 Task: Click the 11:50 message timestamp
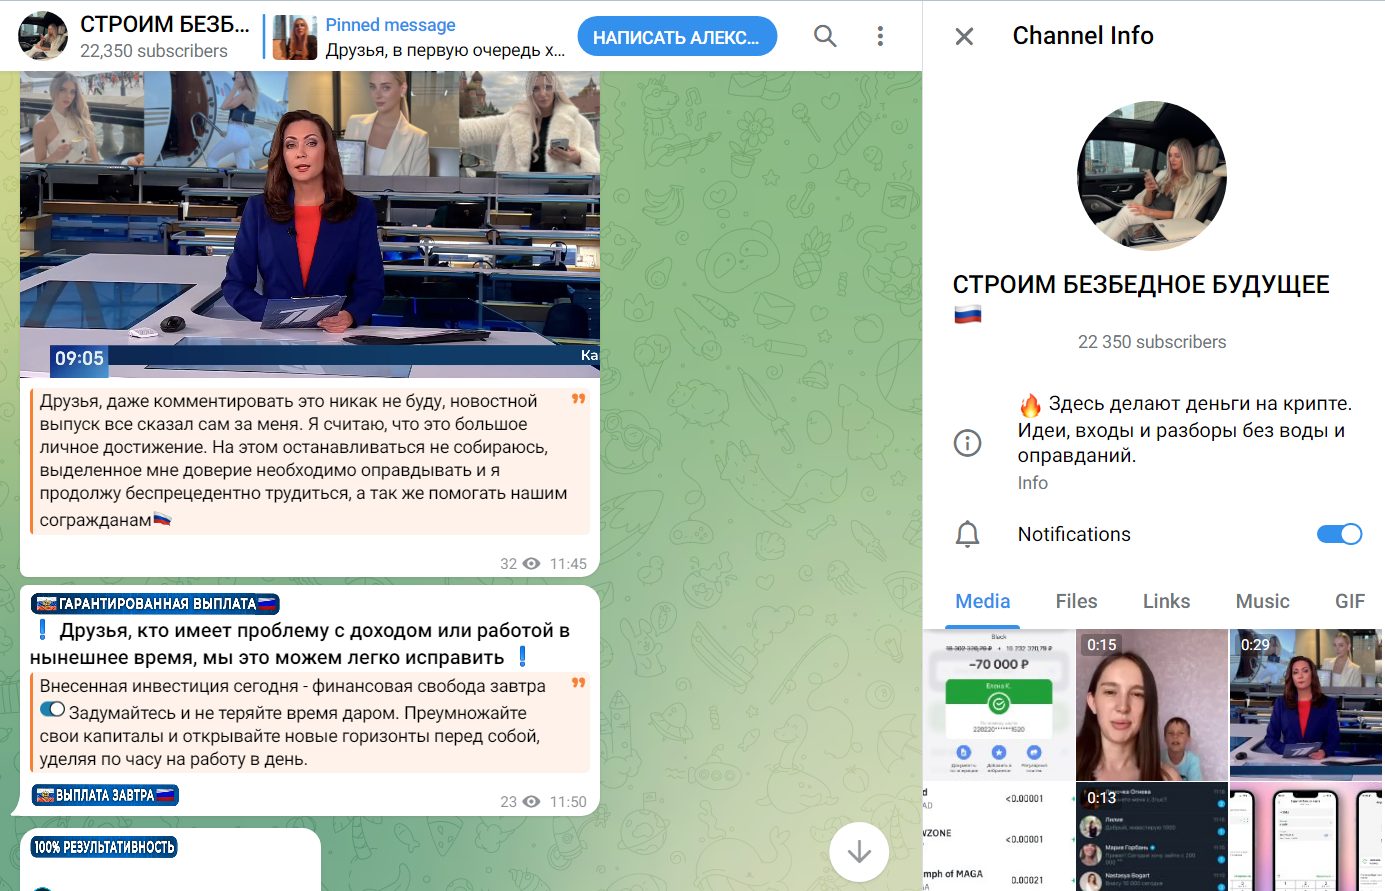[568, 802]
